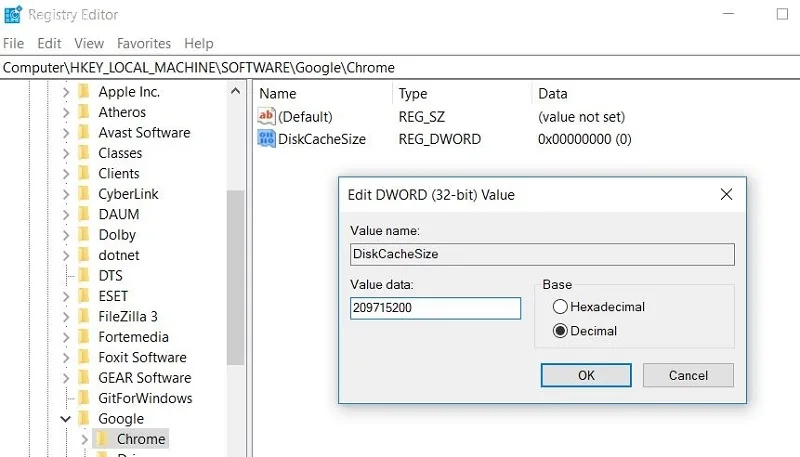
Task: Click the FileZilla 3 folder icon
Action: (84, 316)
